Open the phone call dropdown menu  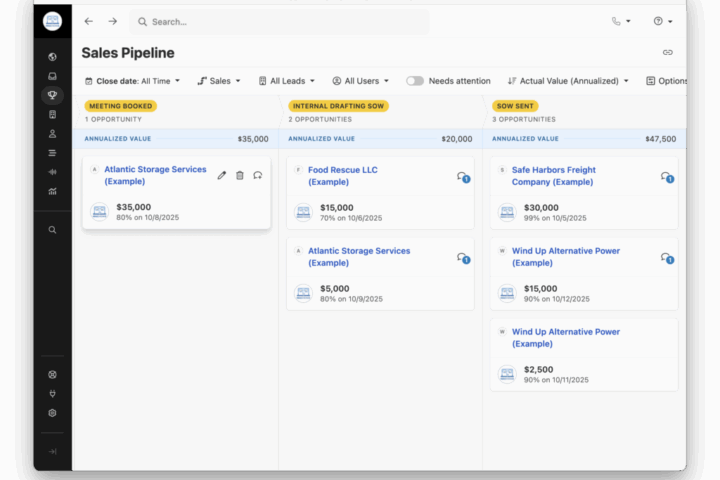[621, 21]
